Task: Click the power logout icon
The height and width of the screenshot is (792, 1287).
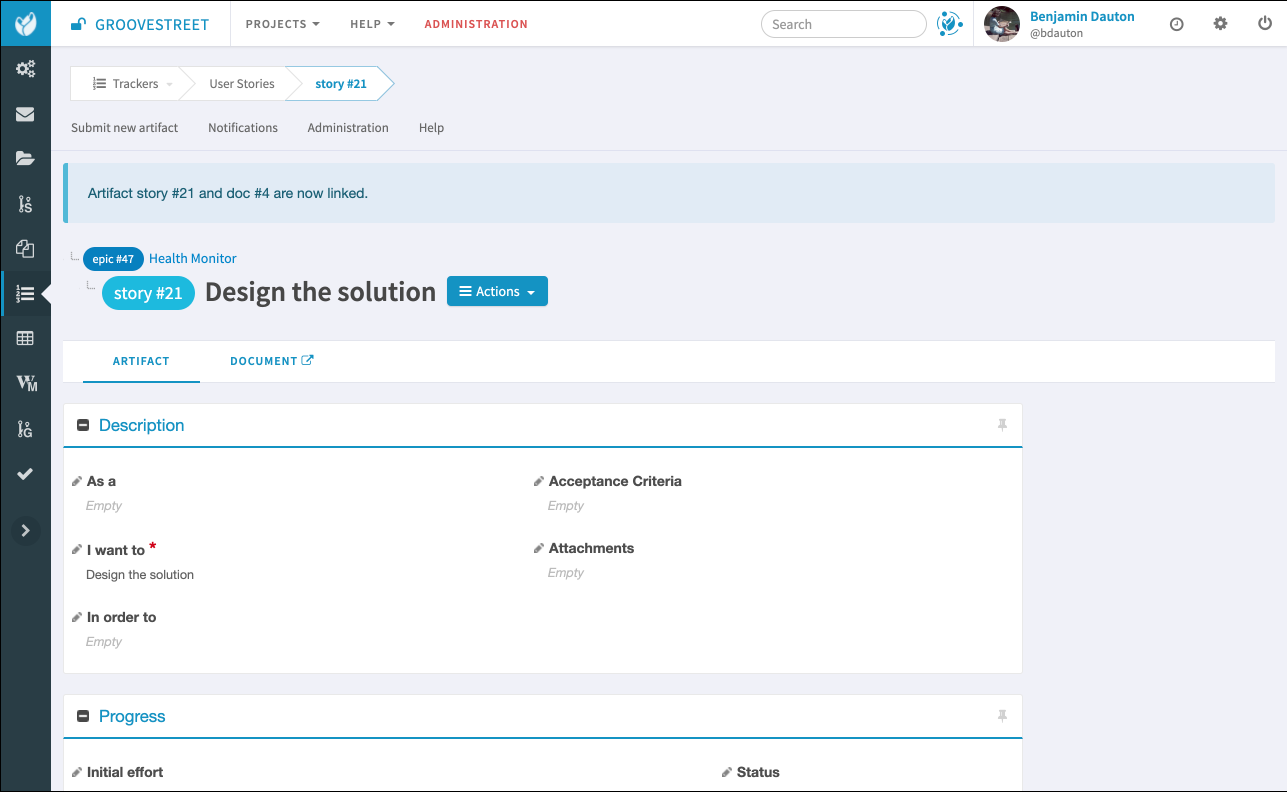Action: 1264,24
